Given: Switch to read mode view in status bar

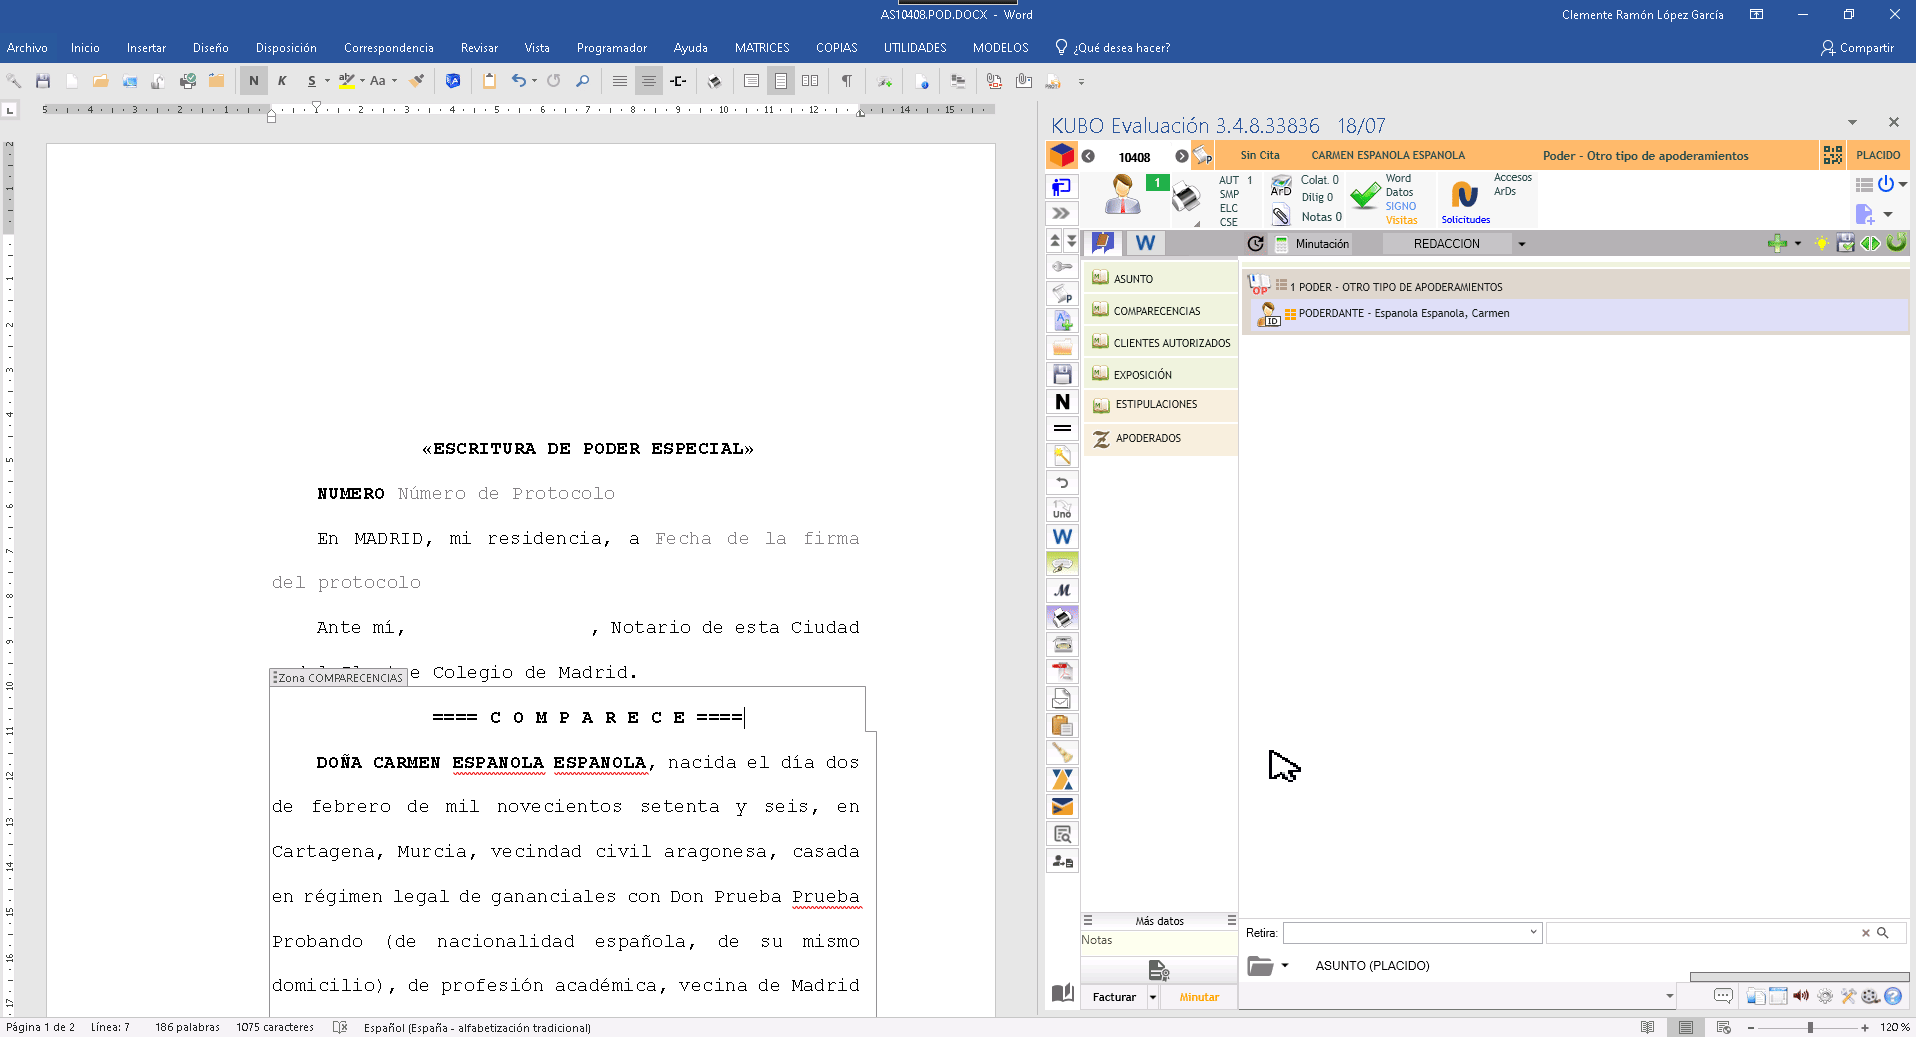Looking at the screenshot, I should coord(1648,1027).
